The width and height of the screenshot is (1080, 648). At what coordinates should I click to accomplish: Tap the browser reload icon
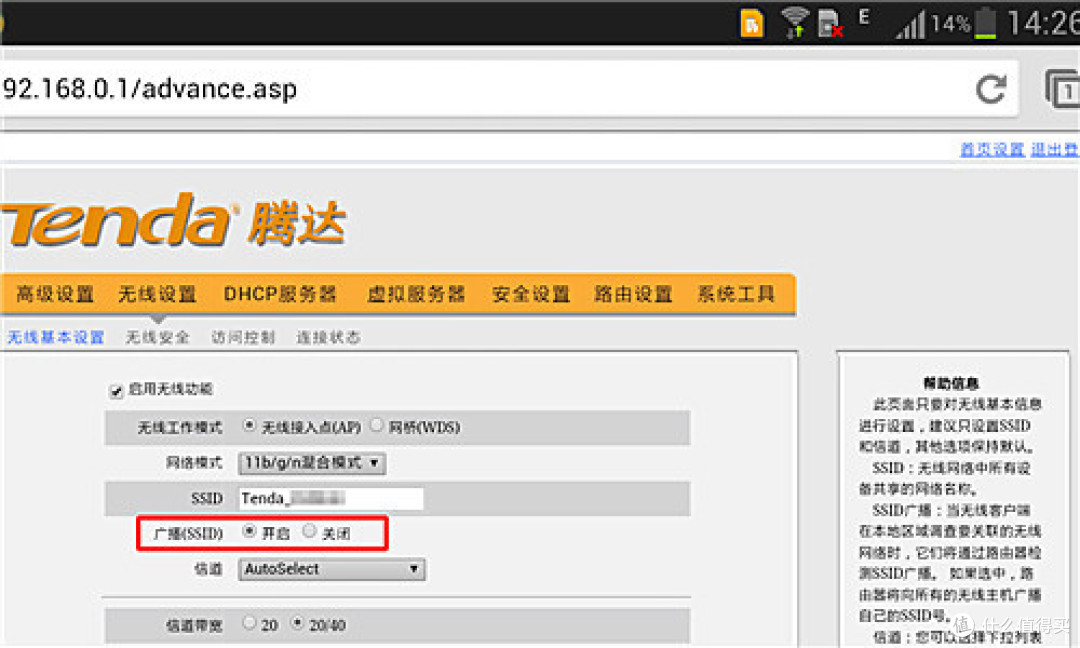(x=991, y=89)
